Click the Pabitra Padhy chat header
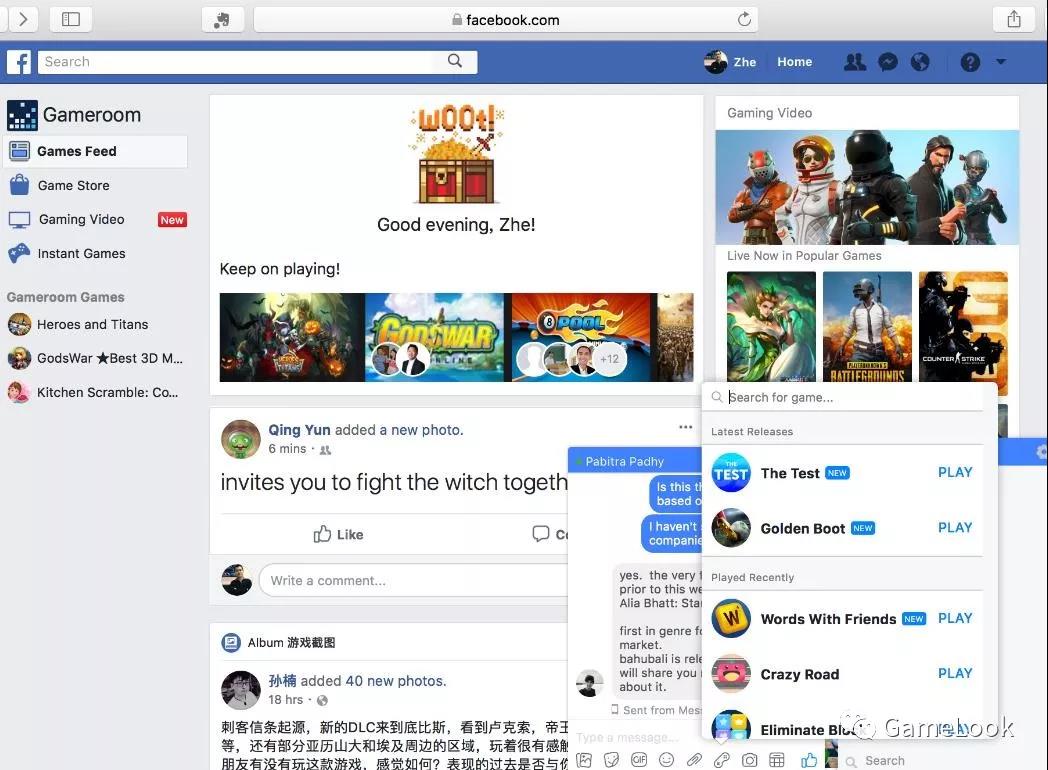1048x770 pixels. click(x=635, y=461)
